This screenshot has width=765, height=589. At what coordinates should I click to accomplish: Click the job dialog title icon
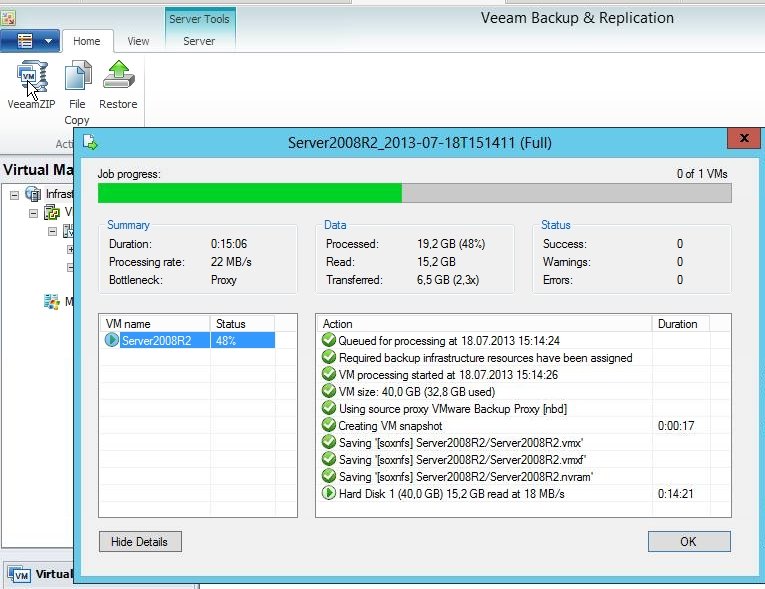click(x=90, y=142)
